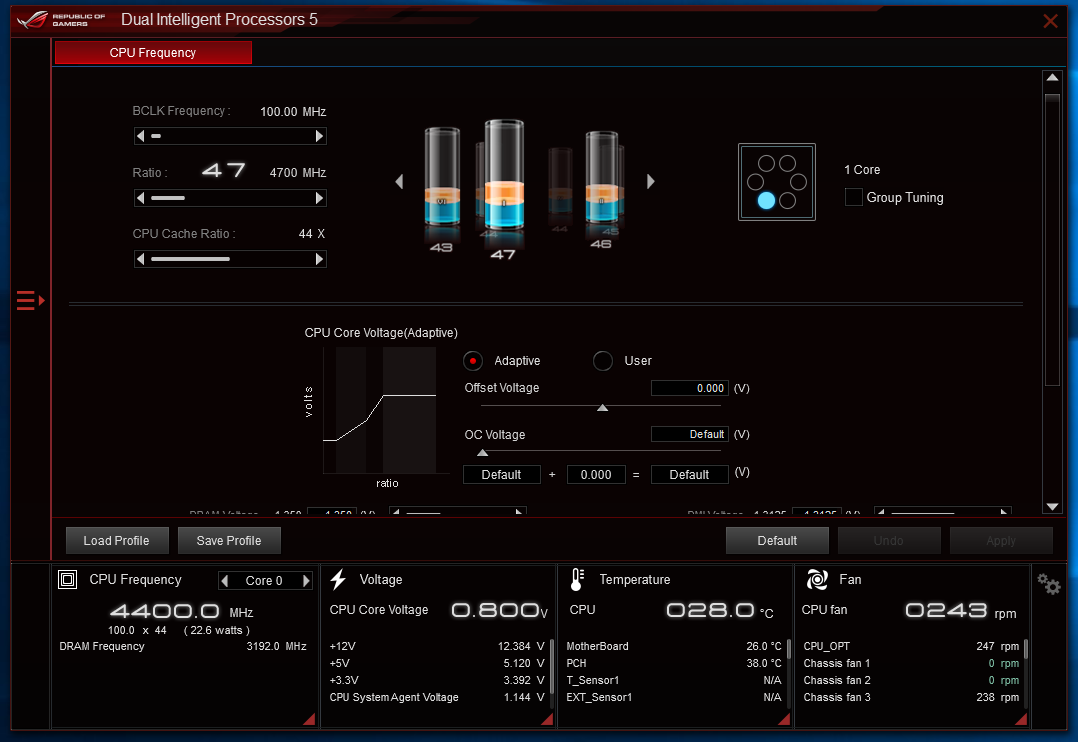Viewport: 1078px width, 742px height.
Task: Click the 4700 MHz ratio value
Action: 298,173
